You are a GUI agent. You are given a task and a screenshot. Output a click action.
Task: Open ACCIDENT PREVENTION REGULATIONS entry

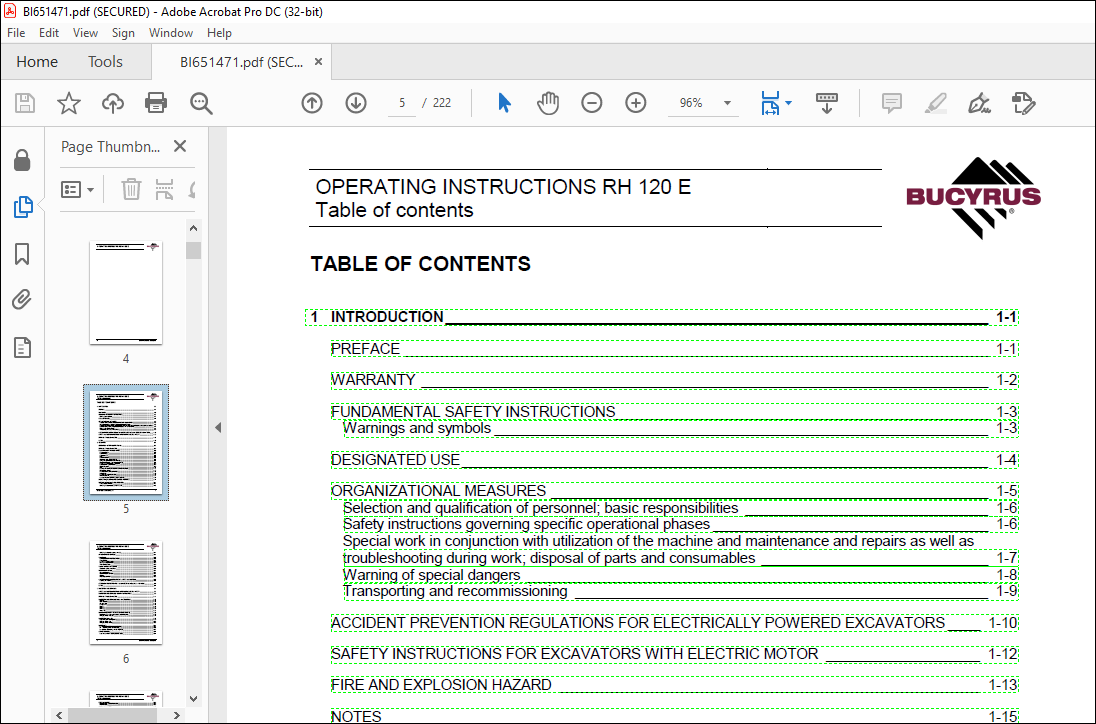(x=675, y=623)
